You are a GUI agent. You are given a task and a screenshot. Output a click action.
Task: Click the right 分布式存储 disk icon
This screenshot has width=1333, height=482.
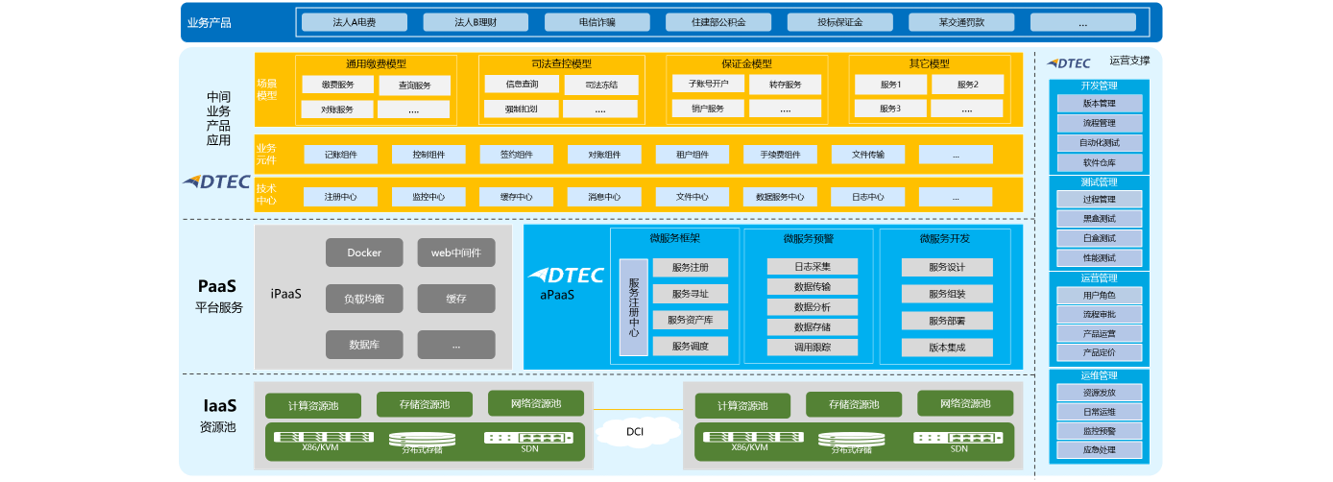pos(852,438)
